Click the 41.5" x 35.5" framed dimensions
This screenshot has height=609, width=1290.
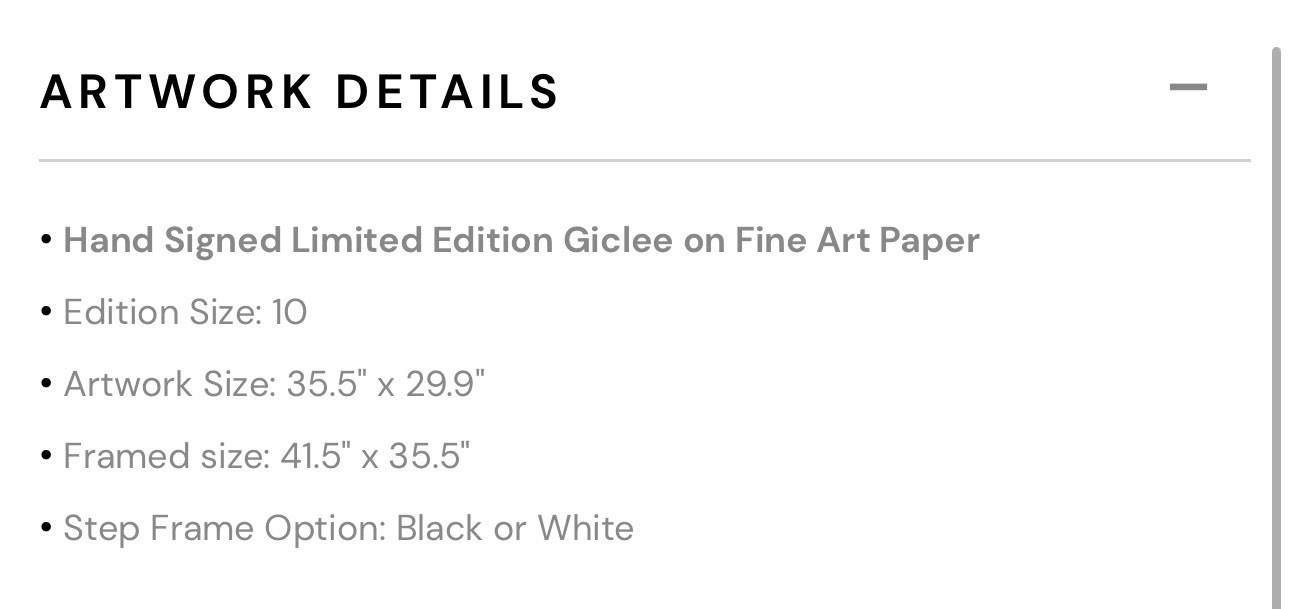[x=375, y=456]
